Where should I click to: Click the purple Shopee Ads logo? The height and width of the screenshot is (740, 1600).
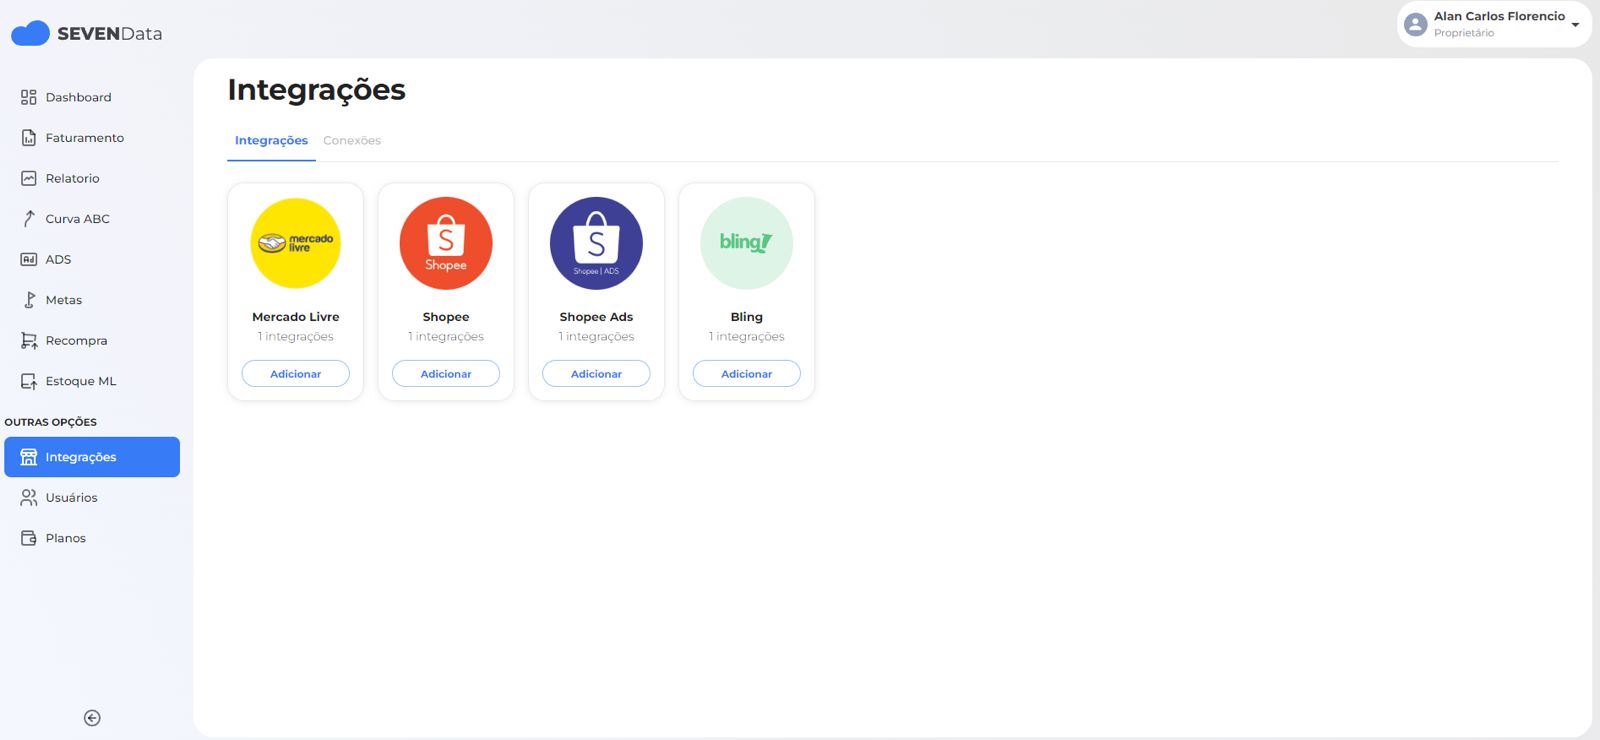(x=596, y=243)
